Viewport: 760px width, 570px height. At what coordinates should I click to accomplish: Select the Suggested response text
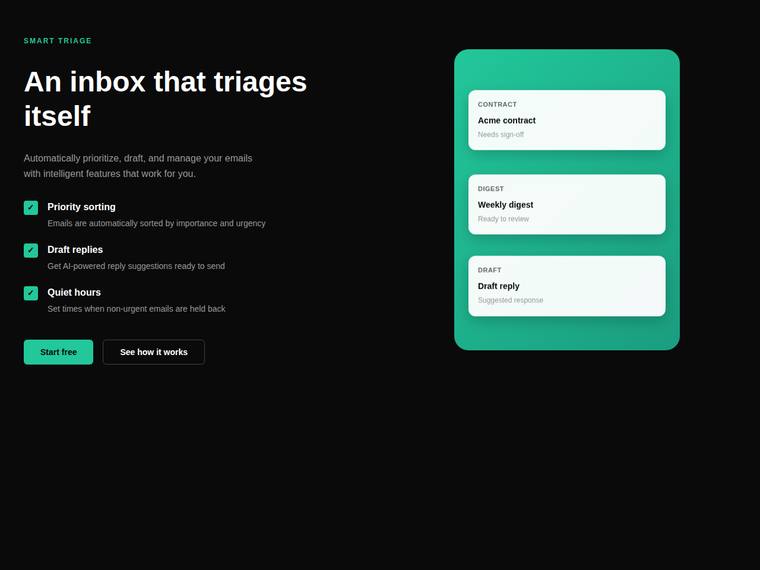coord(510,300)
